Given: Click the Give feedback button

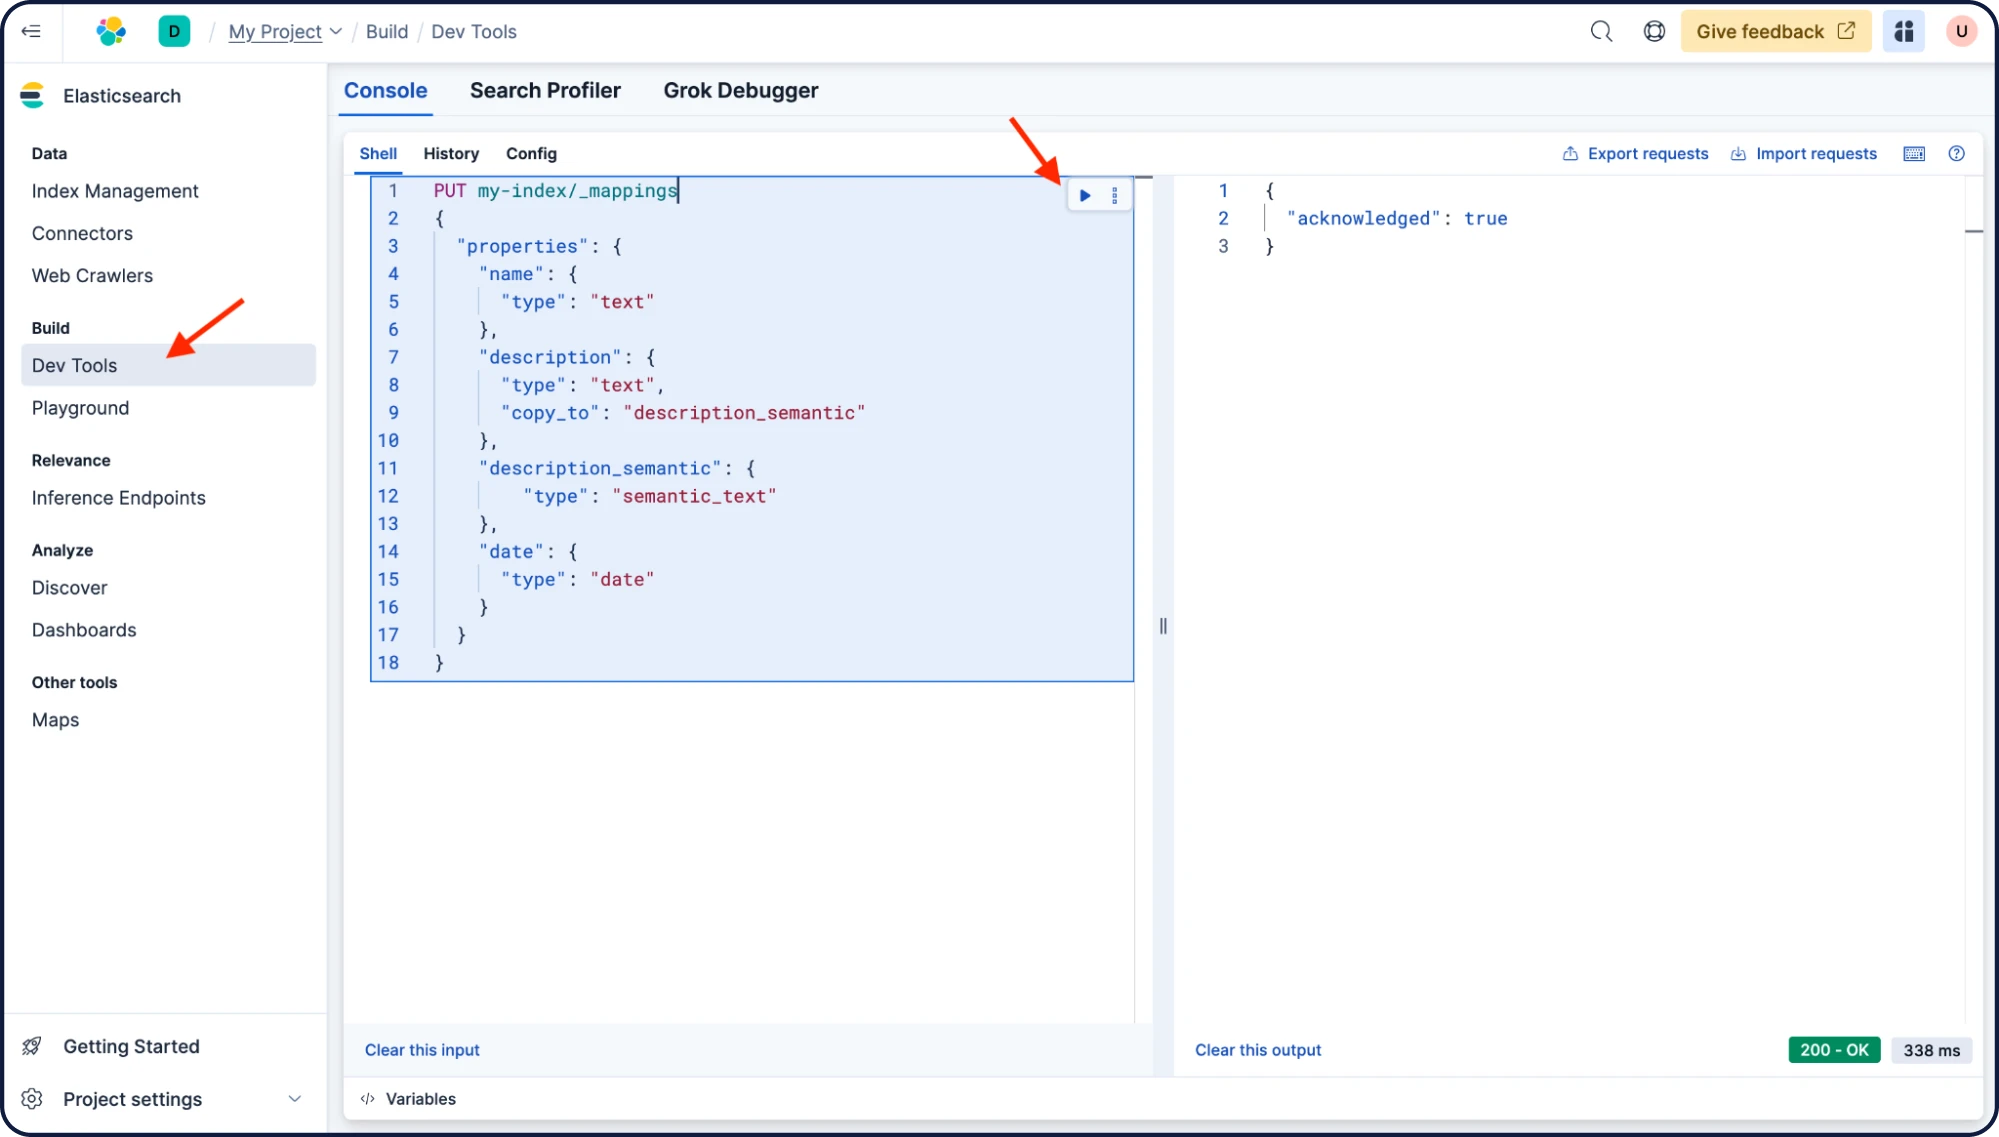Looking at the screenshot, I should pyautogui.click(x=1775, y=31).
